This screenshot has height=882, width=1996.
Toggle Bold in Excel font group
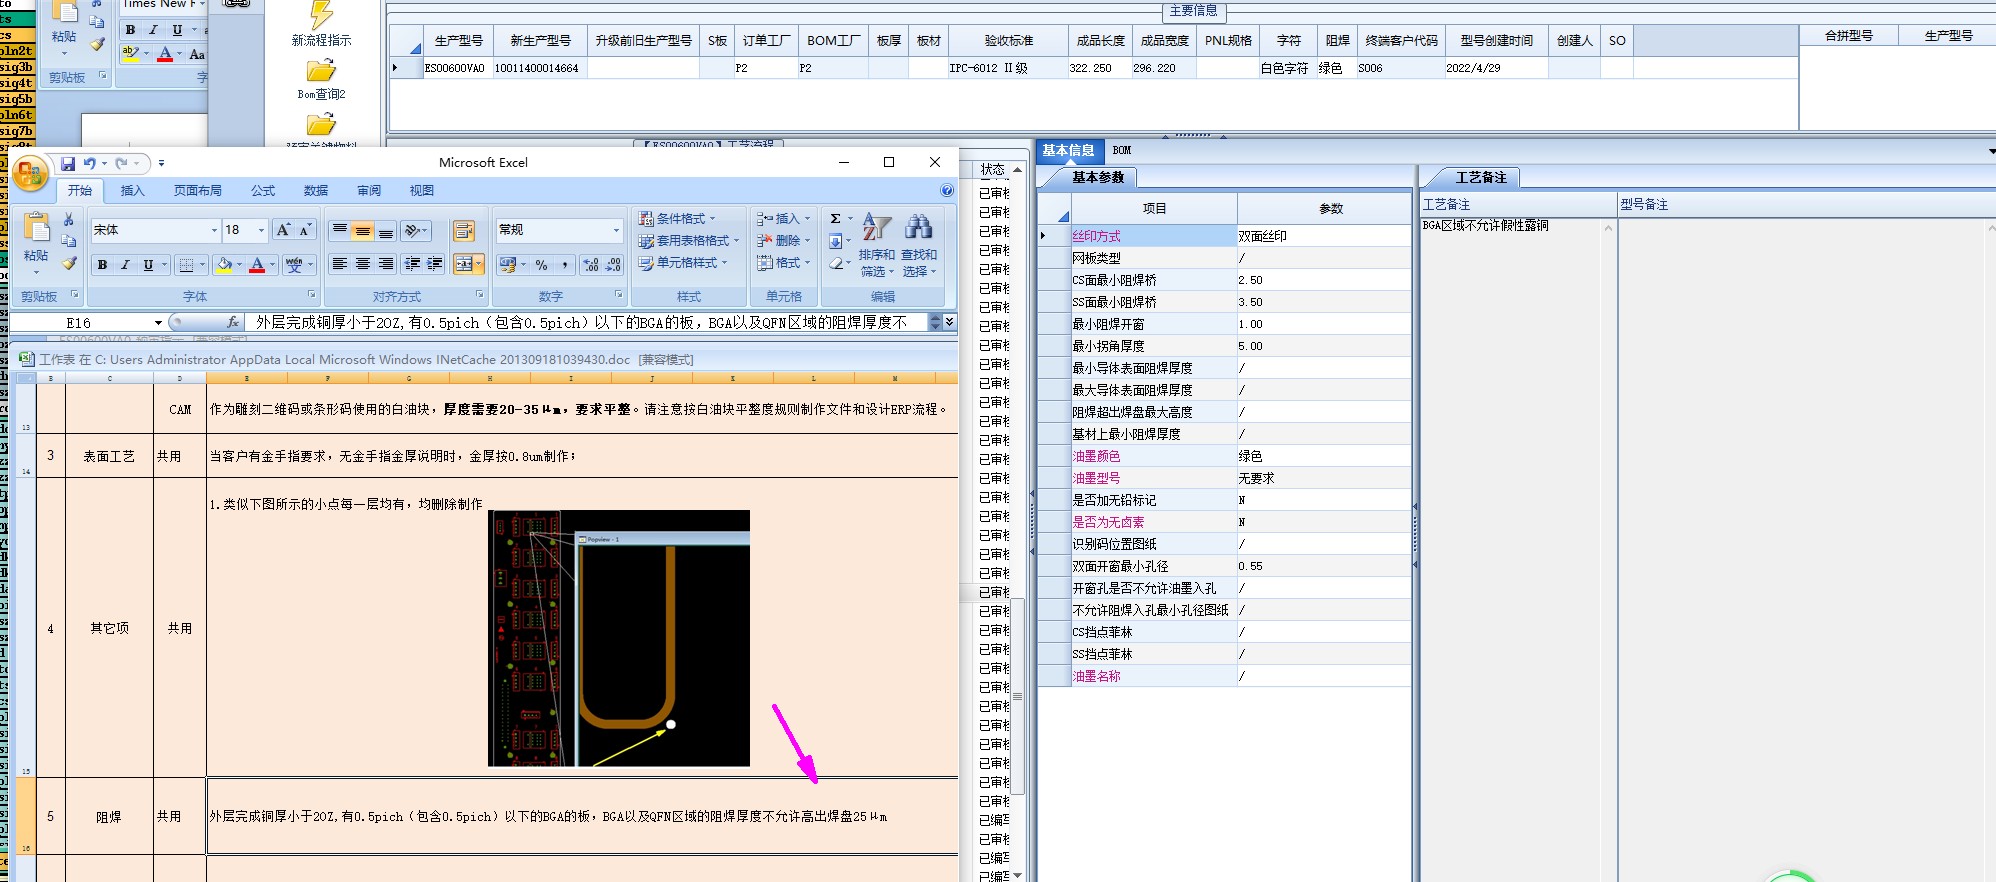(102, 265)
